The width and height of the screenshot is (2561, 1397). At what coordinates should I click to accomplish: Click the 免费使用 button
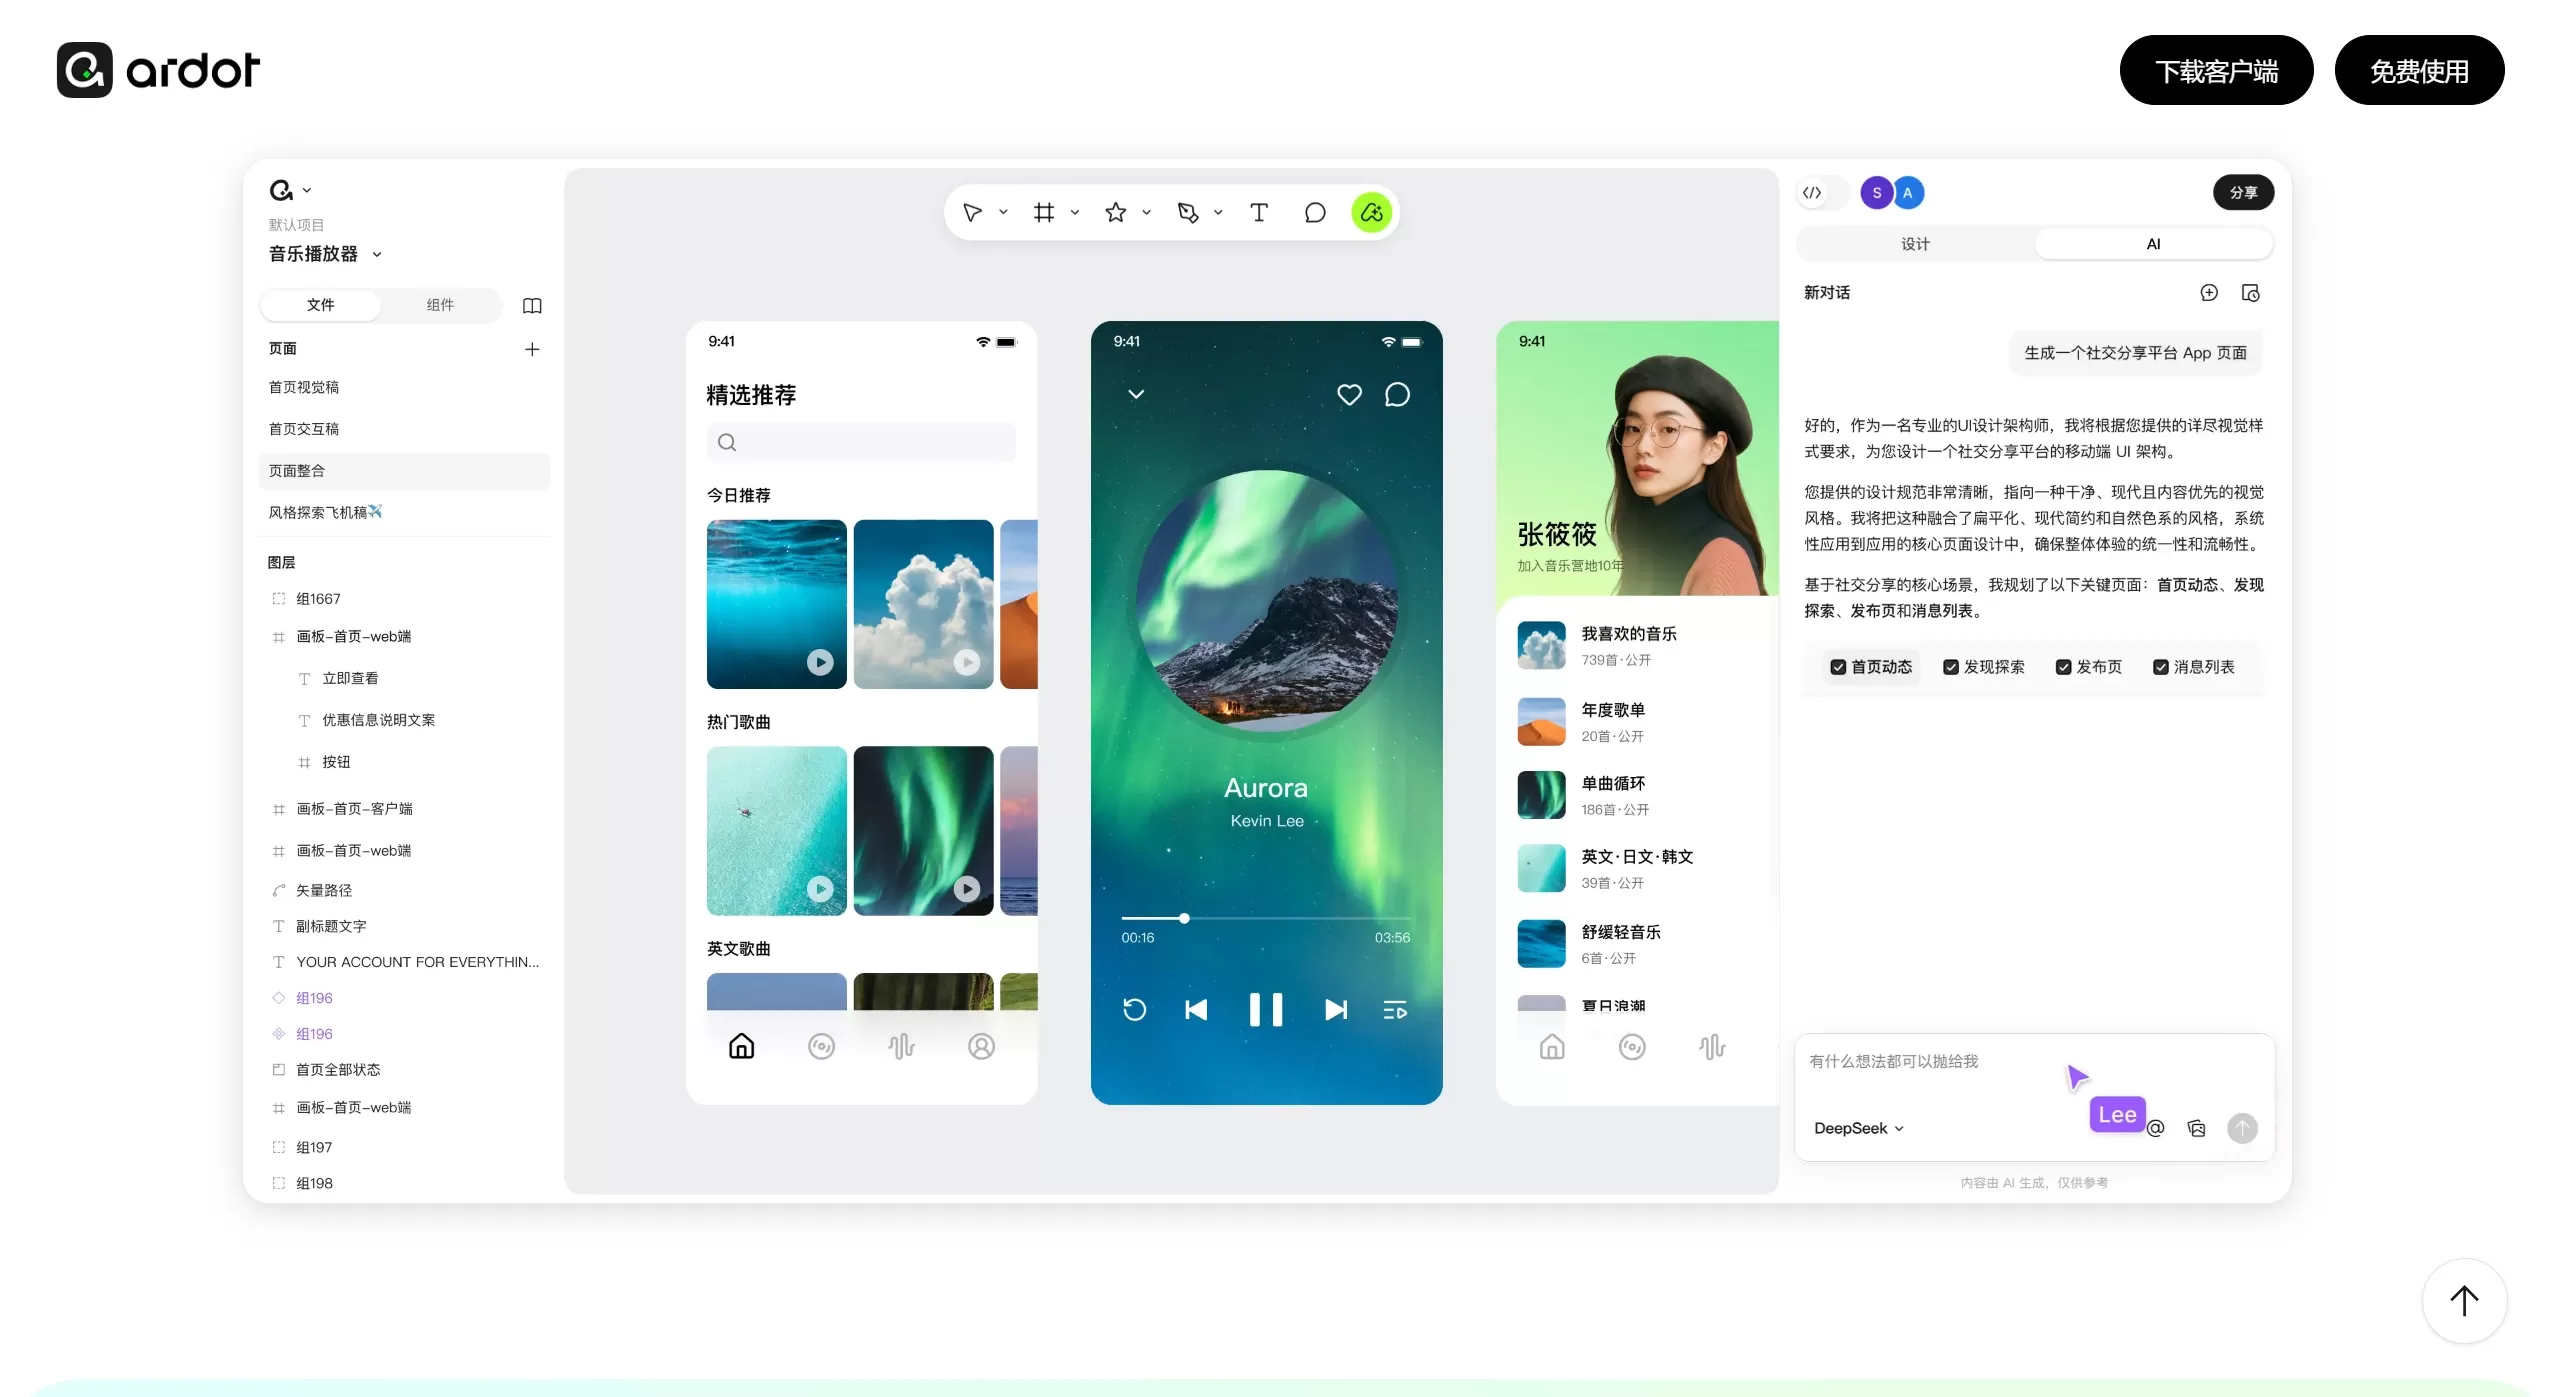(2418, 70)
